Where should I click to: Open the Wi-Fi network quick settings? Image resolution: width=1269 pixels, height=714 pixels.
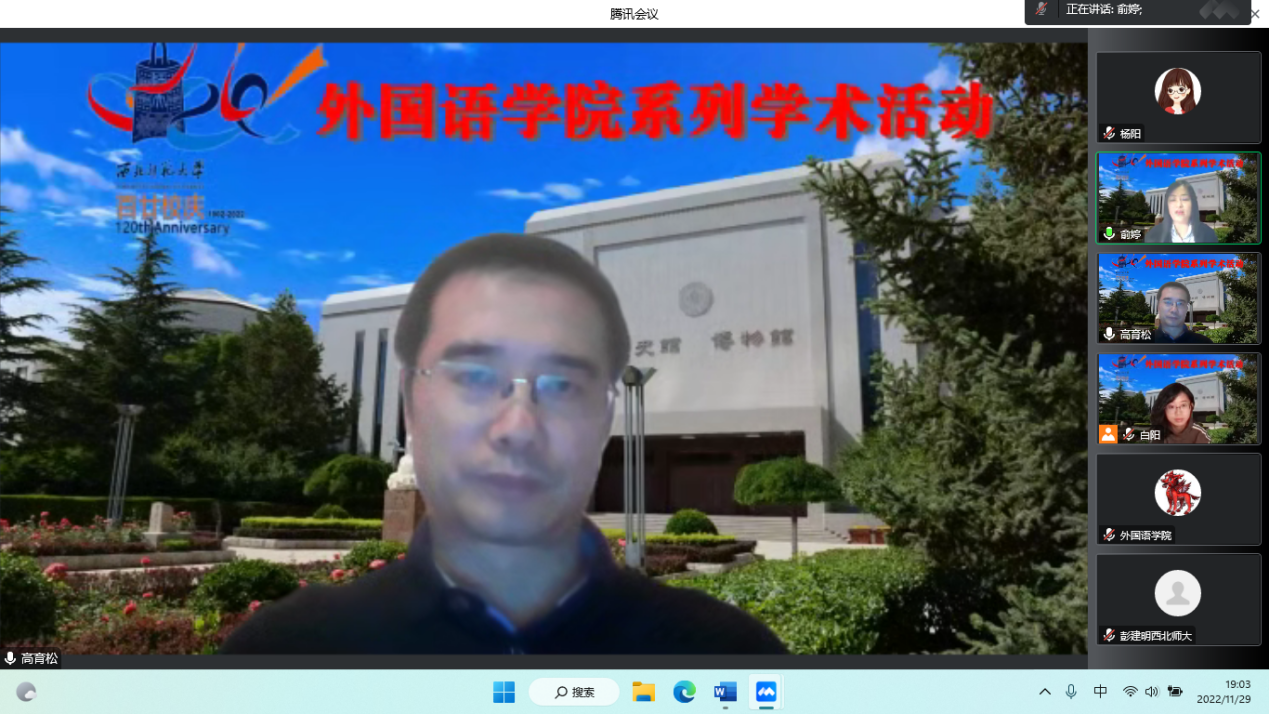tap(1130, 692)
